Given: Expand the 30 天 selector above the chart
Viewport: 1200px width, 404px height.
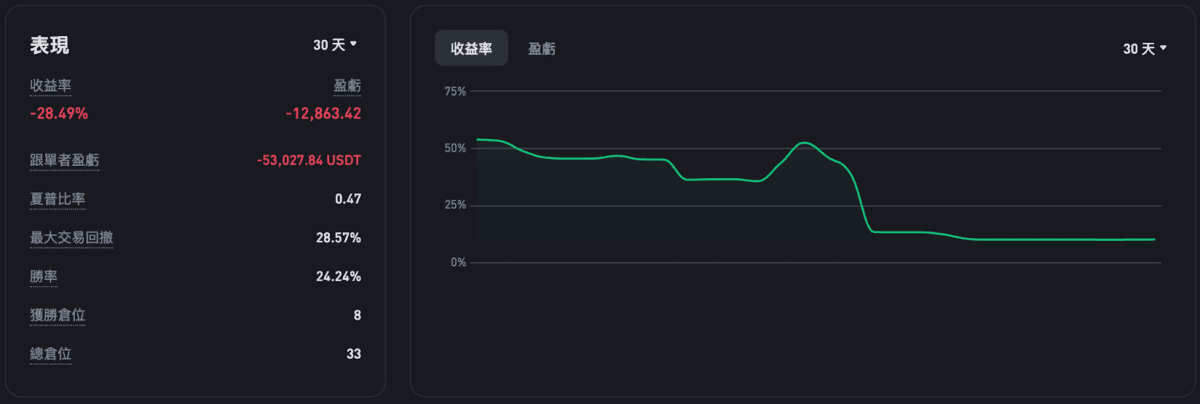Looking at the screenshot, I should [1145, 49].
